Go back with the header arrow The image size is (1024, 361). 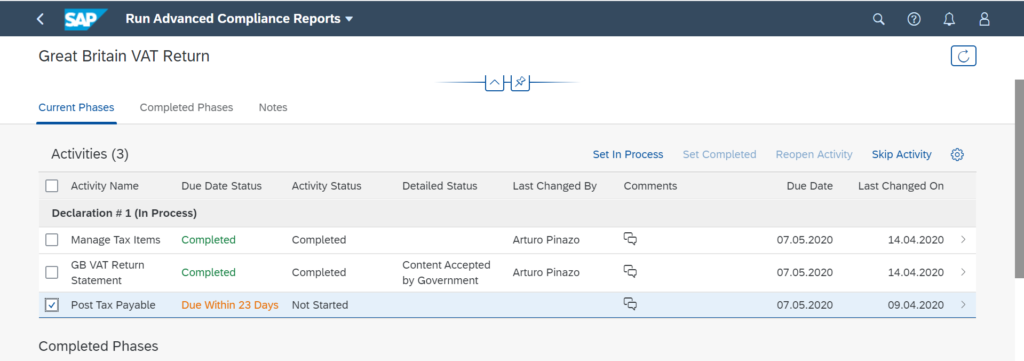pyautogui.click(x=40, y=19)
